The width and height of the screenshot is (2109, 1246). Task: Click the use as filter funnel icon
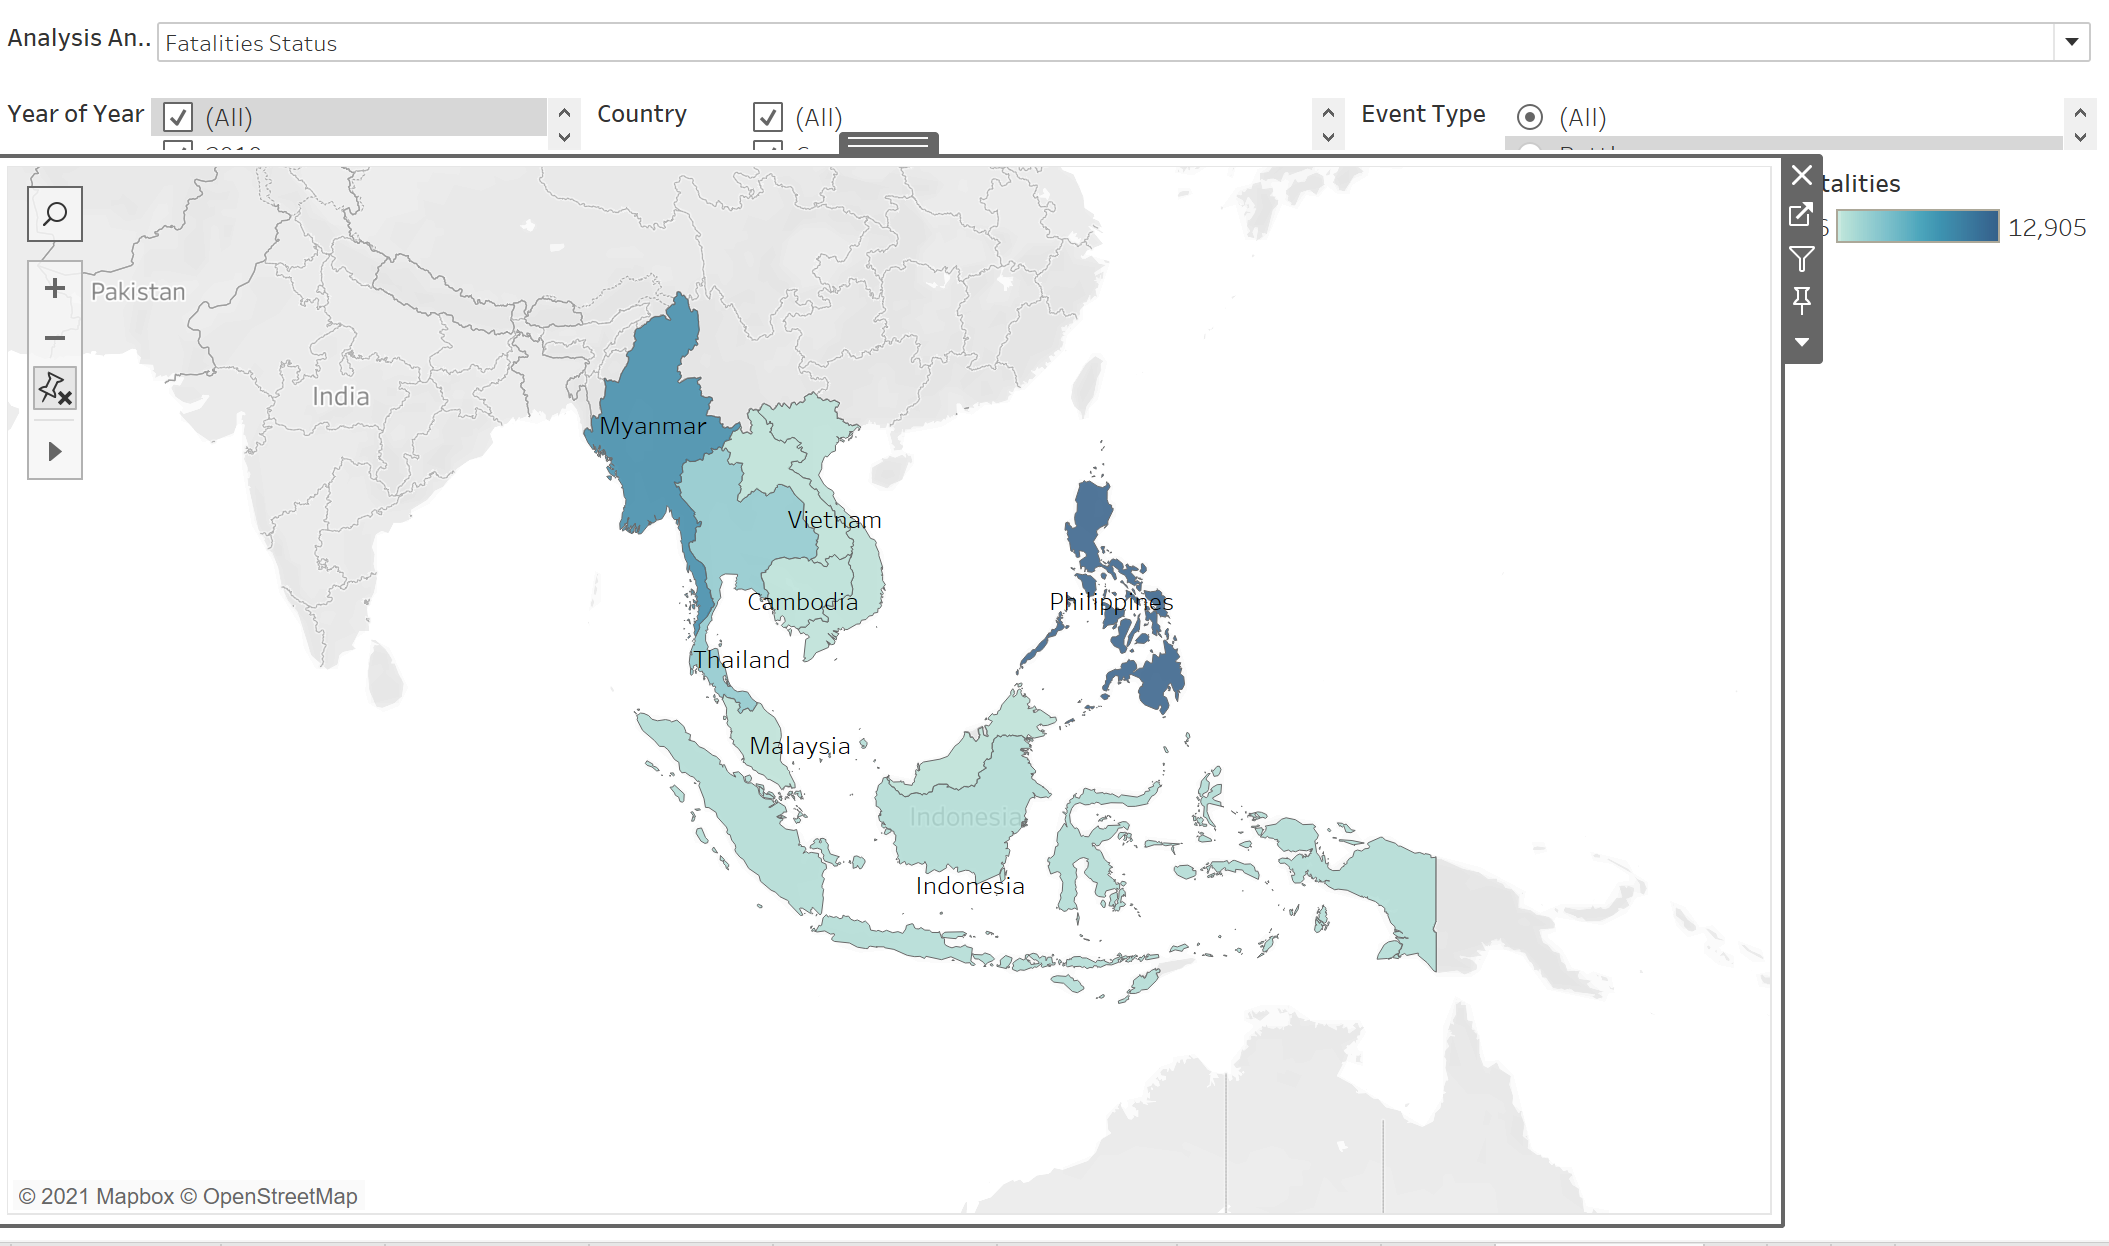(x=1801, y=259)
